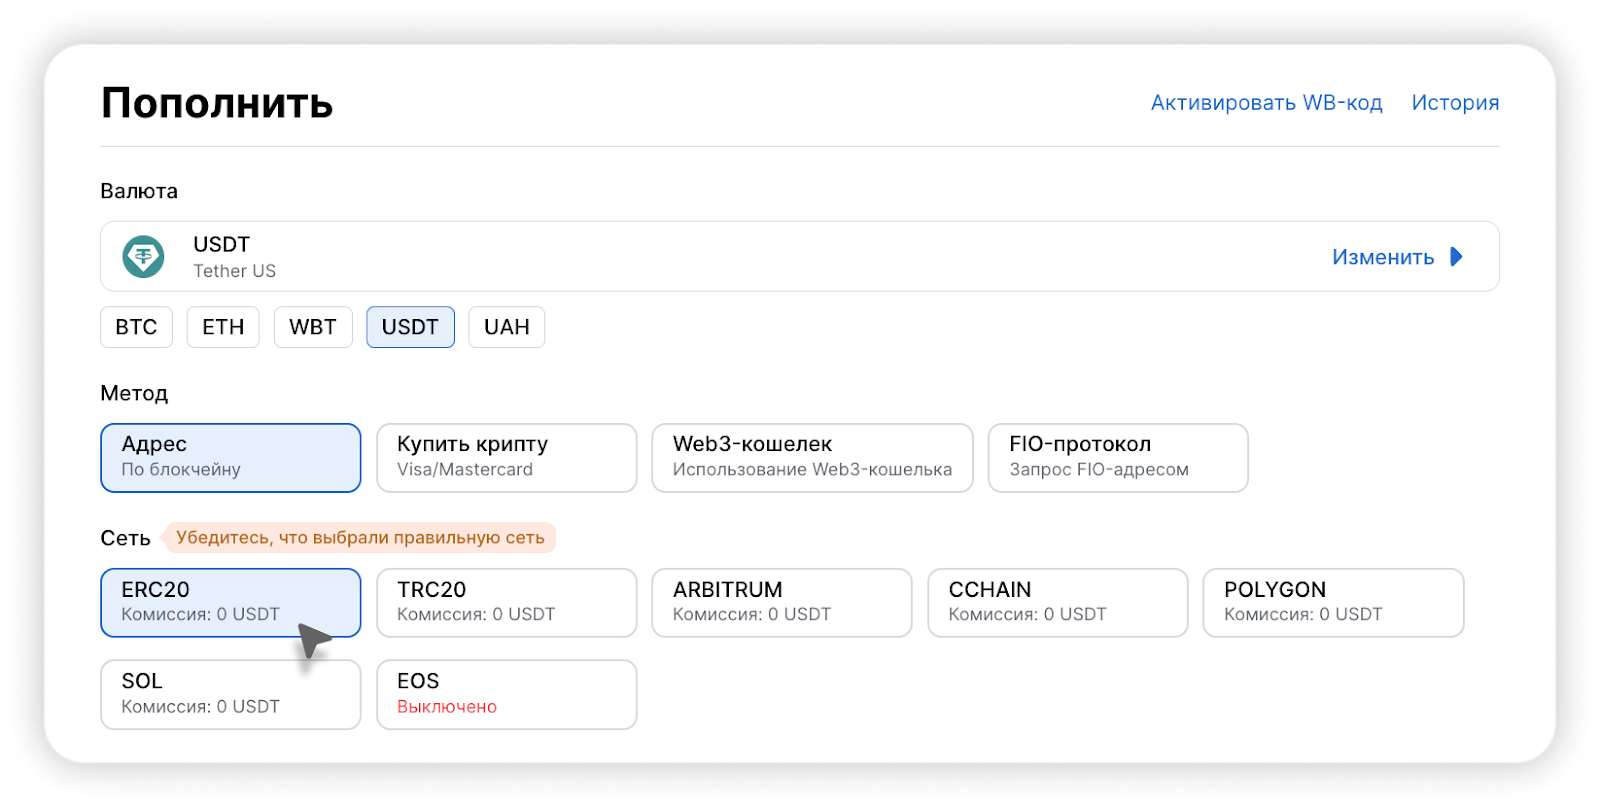
Task: Select Адрес по блокчейну deposit method
Action: (x=230, y=457)
